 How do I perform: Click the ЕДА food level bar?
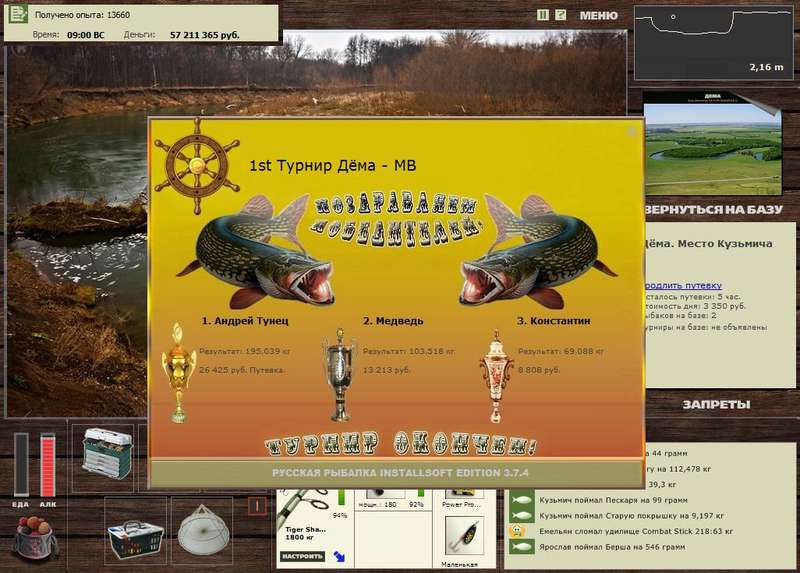point(21,464)
